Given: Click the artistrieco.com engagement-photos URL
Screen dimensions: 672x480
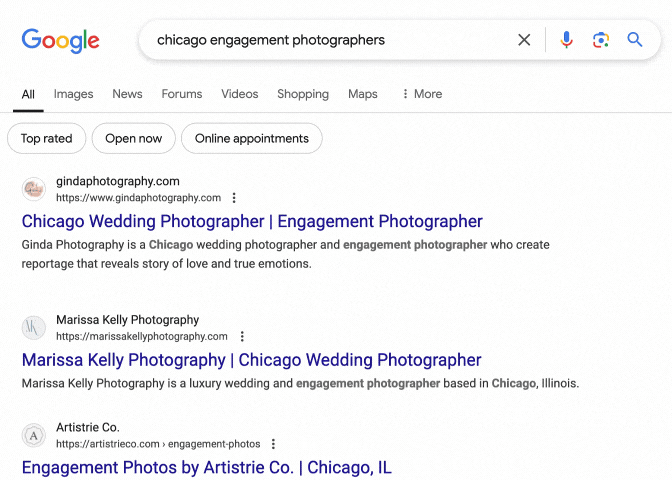Looking at the screenshot, I should click(x=158, y=444).
